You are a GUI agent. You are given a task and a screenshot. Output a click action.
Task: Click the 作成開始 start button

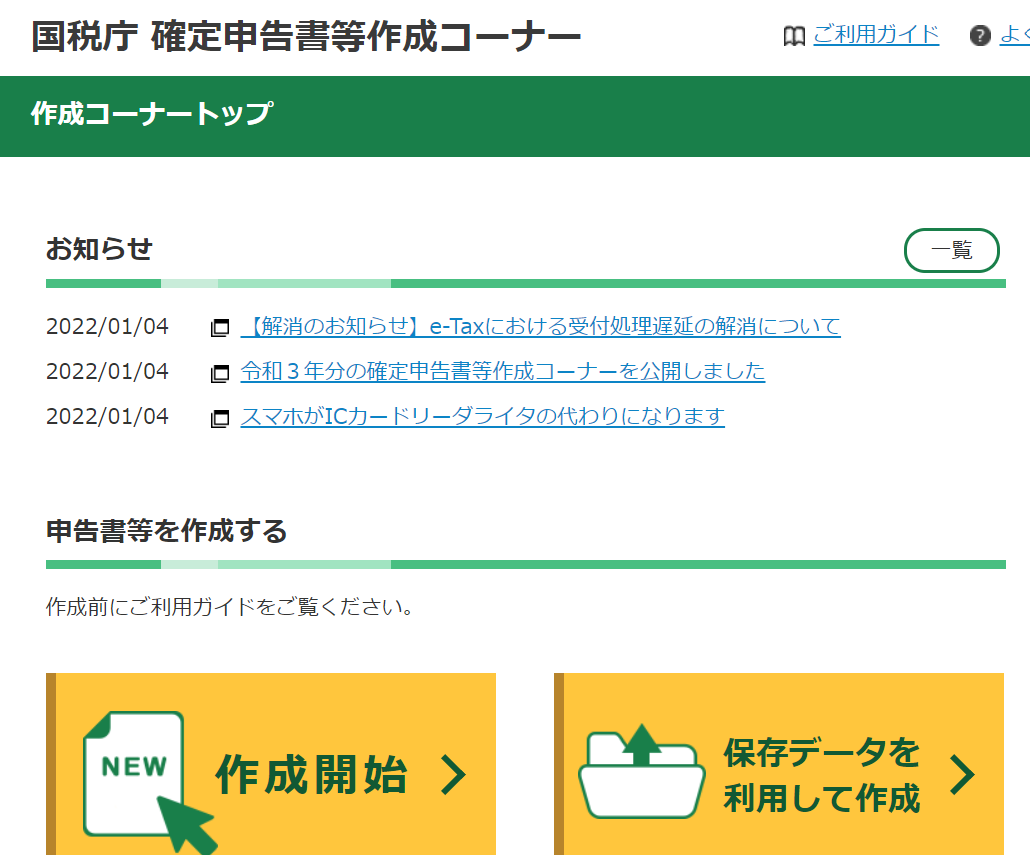coord(271,764)
